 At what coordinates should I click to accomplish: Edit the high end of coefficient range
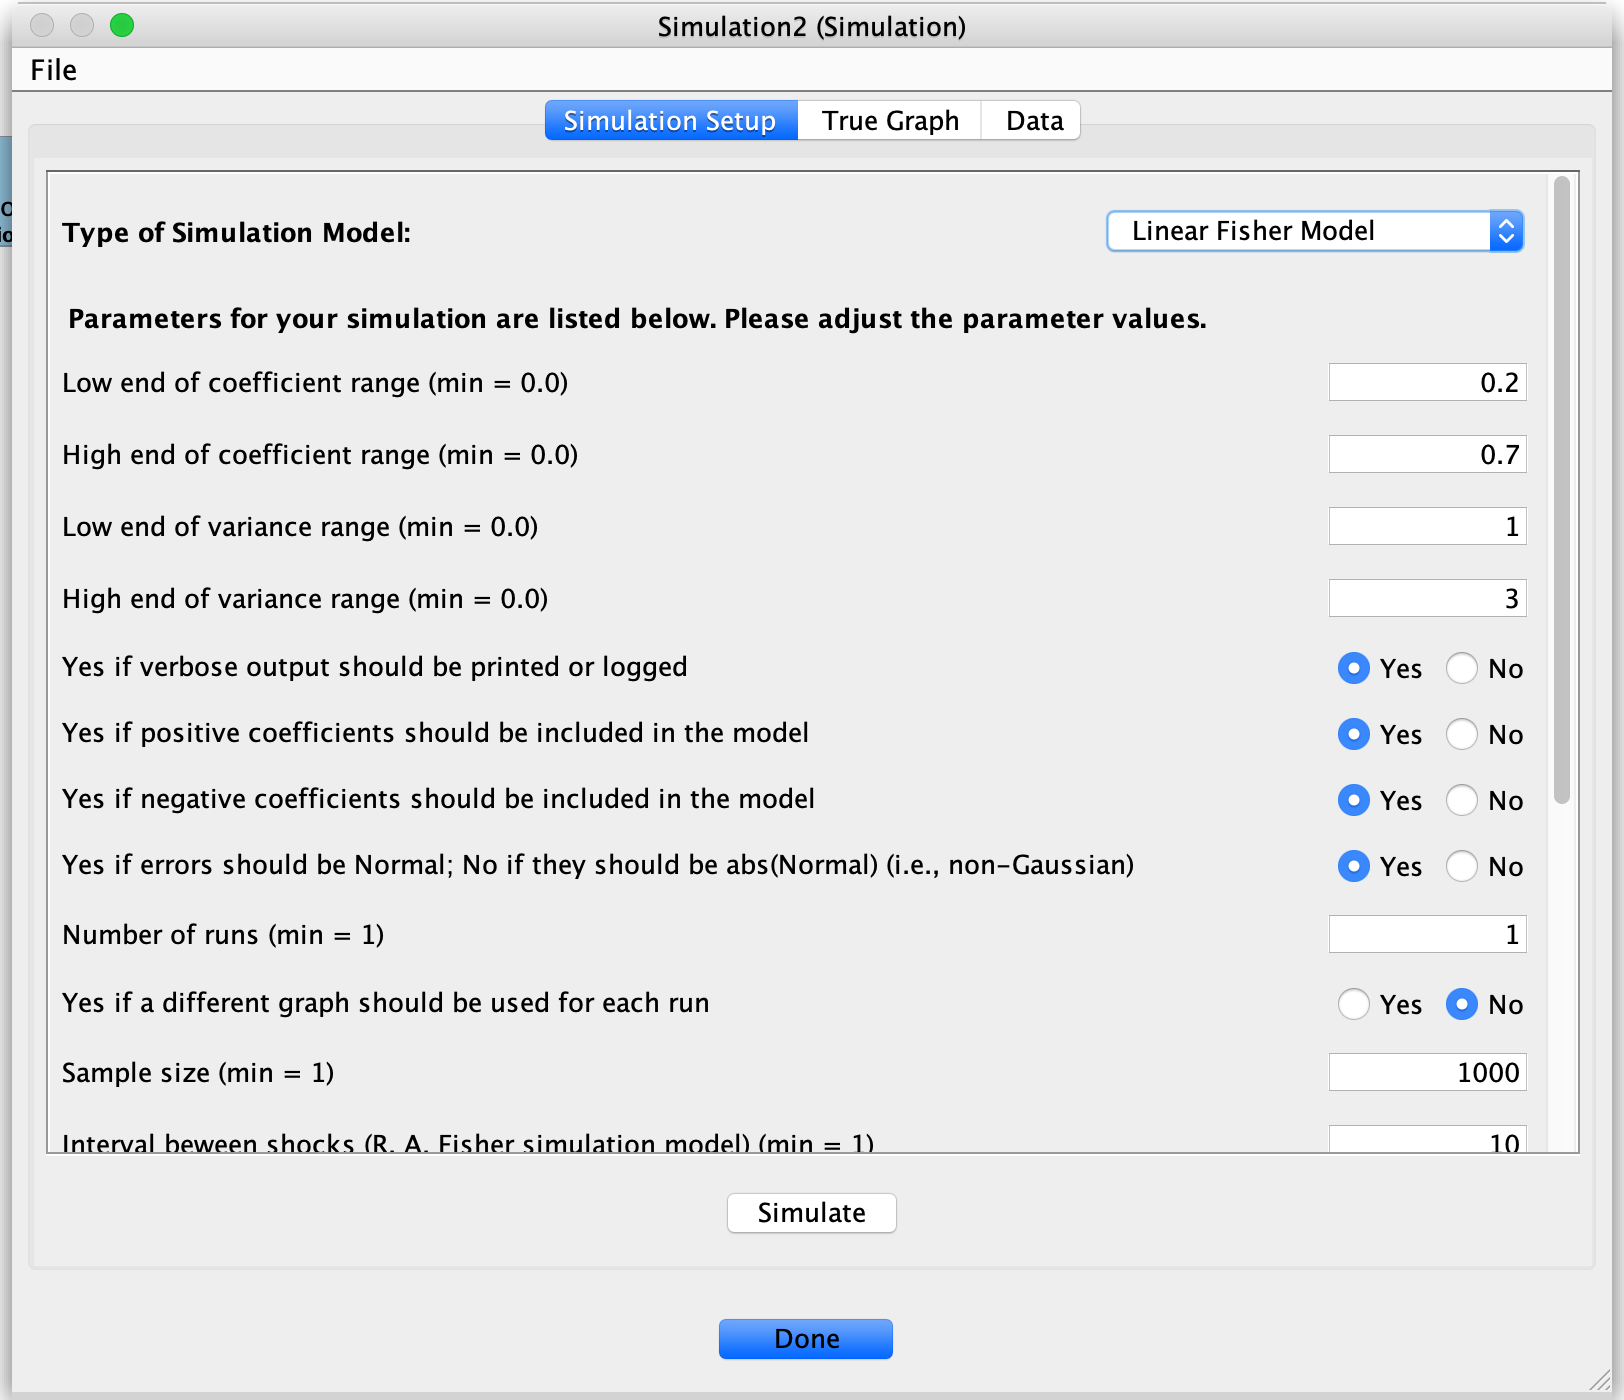[1427, 453]
